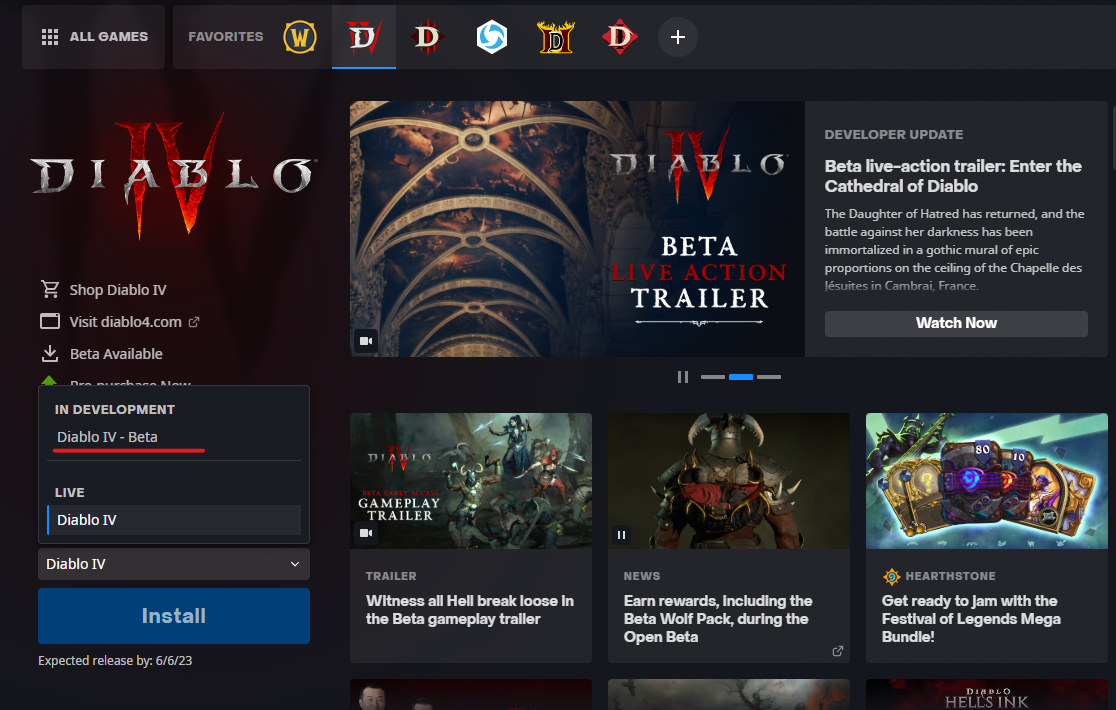Visit diablo4.com website link
The width and height of the screenshot is (1116, 710).
pyautogui.click(x=125, y=322)
